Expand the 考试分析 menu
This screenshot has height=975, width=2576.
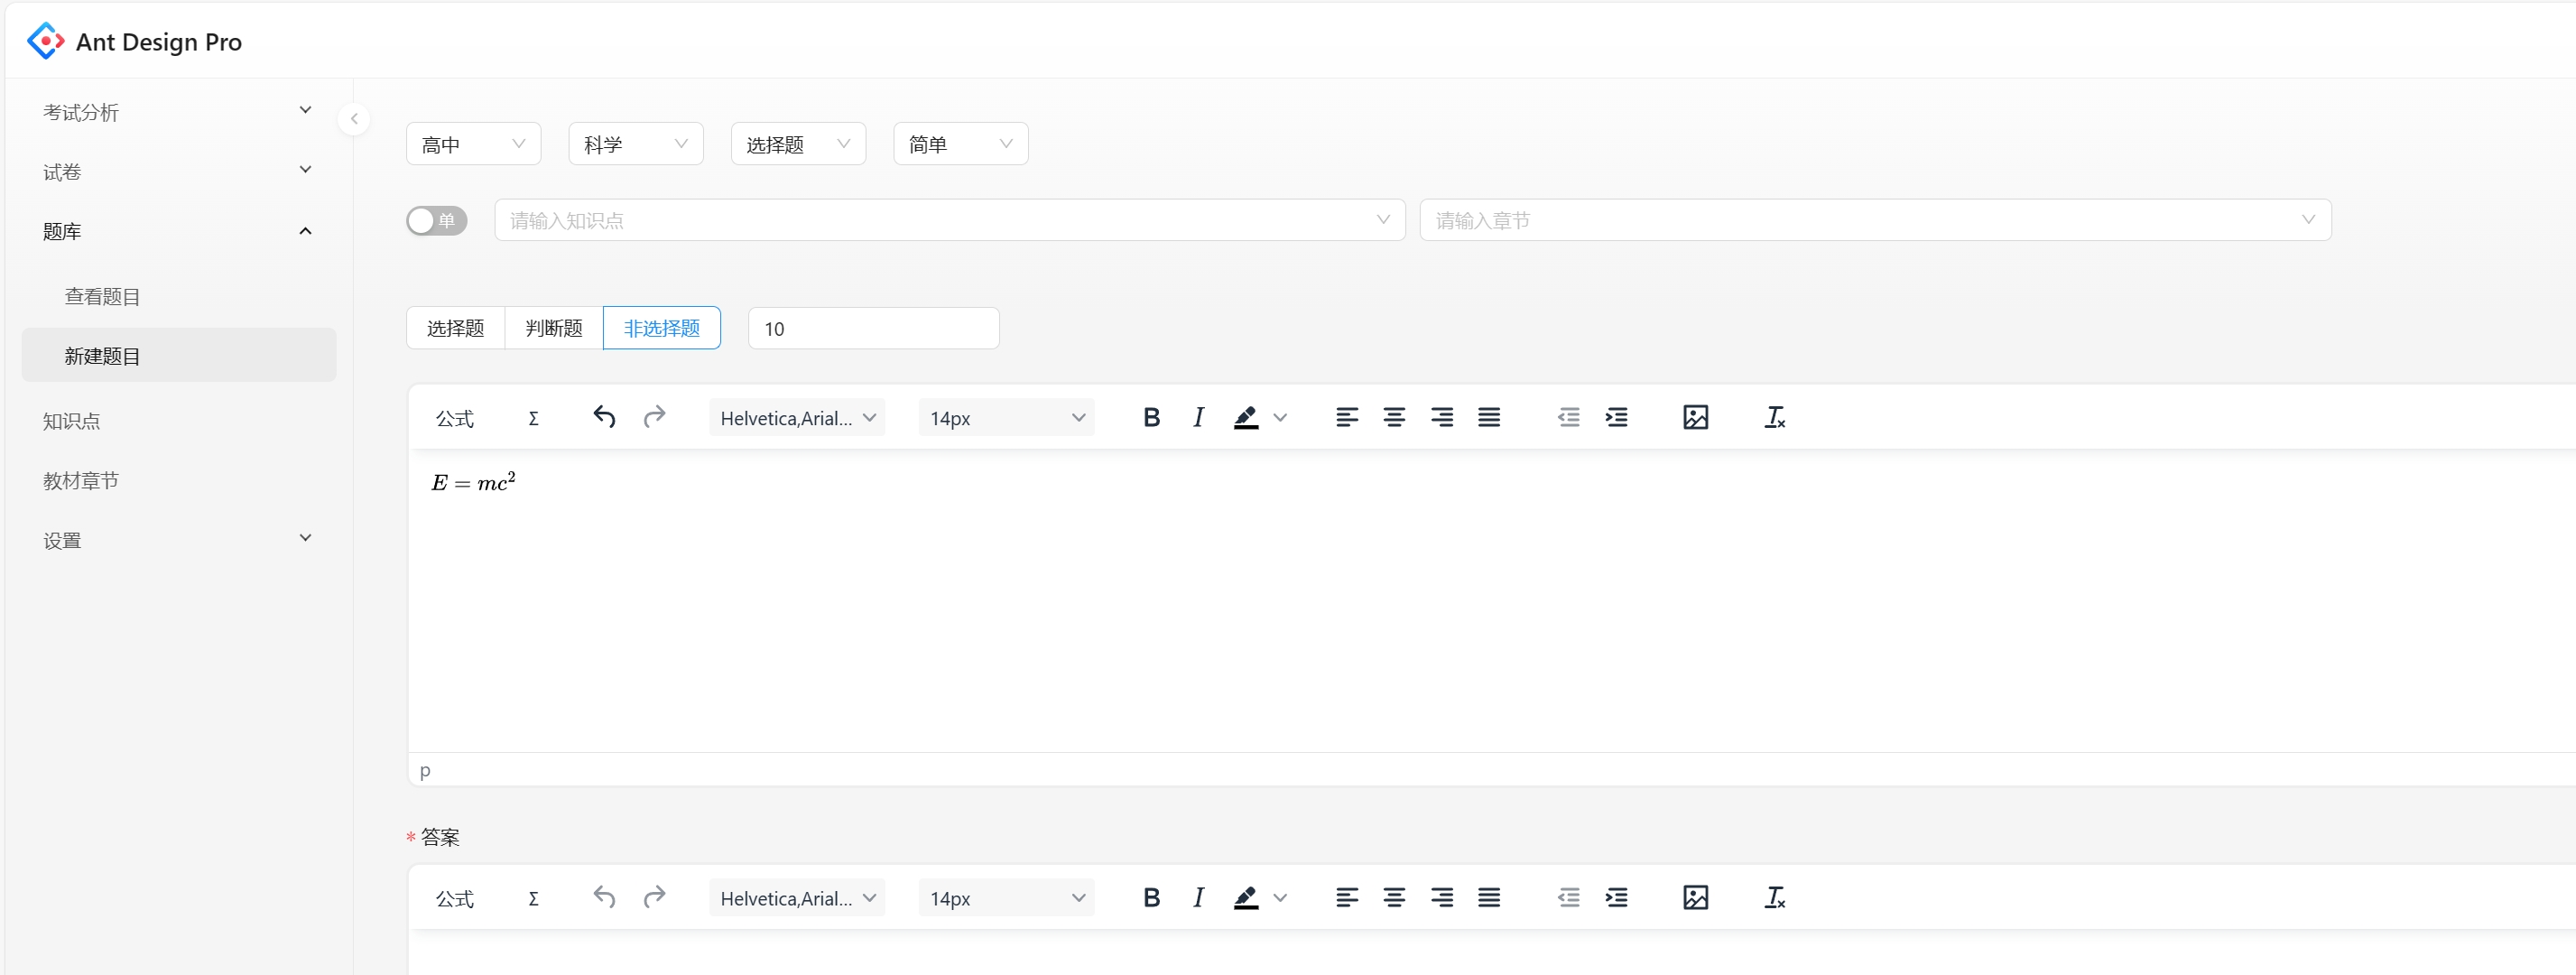pos(179,112)
